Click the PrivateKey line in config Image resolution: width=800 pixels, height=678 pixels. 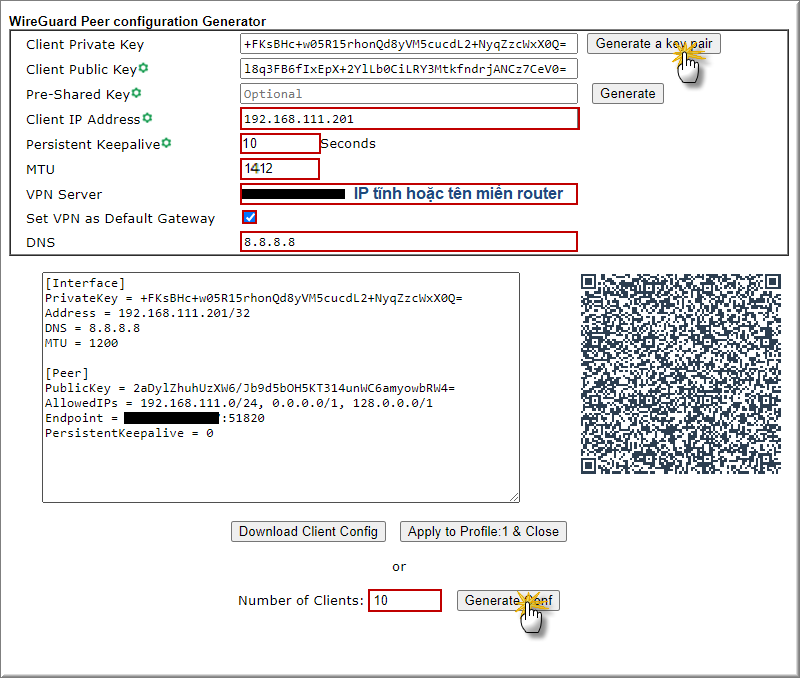coord(254,298)
